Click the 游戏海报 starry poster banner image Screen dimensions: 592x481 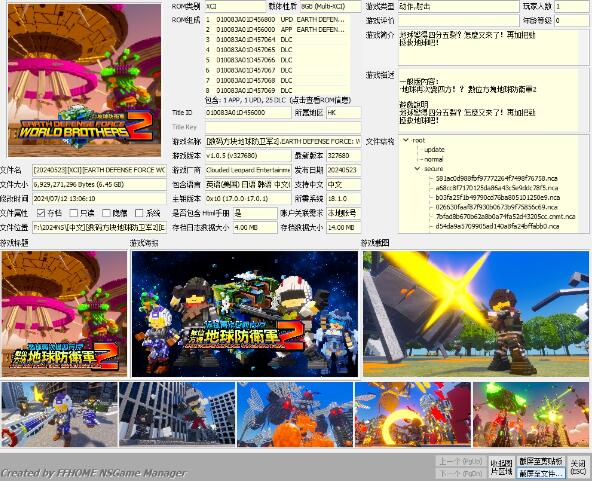[245, 314]
